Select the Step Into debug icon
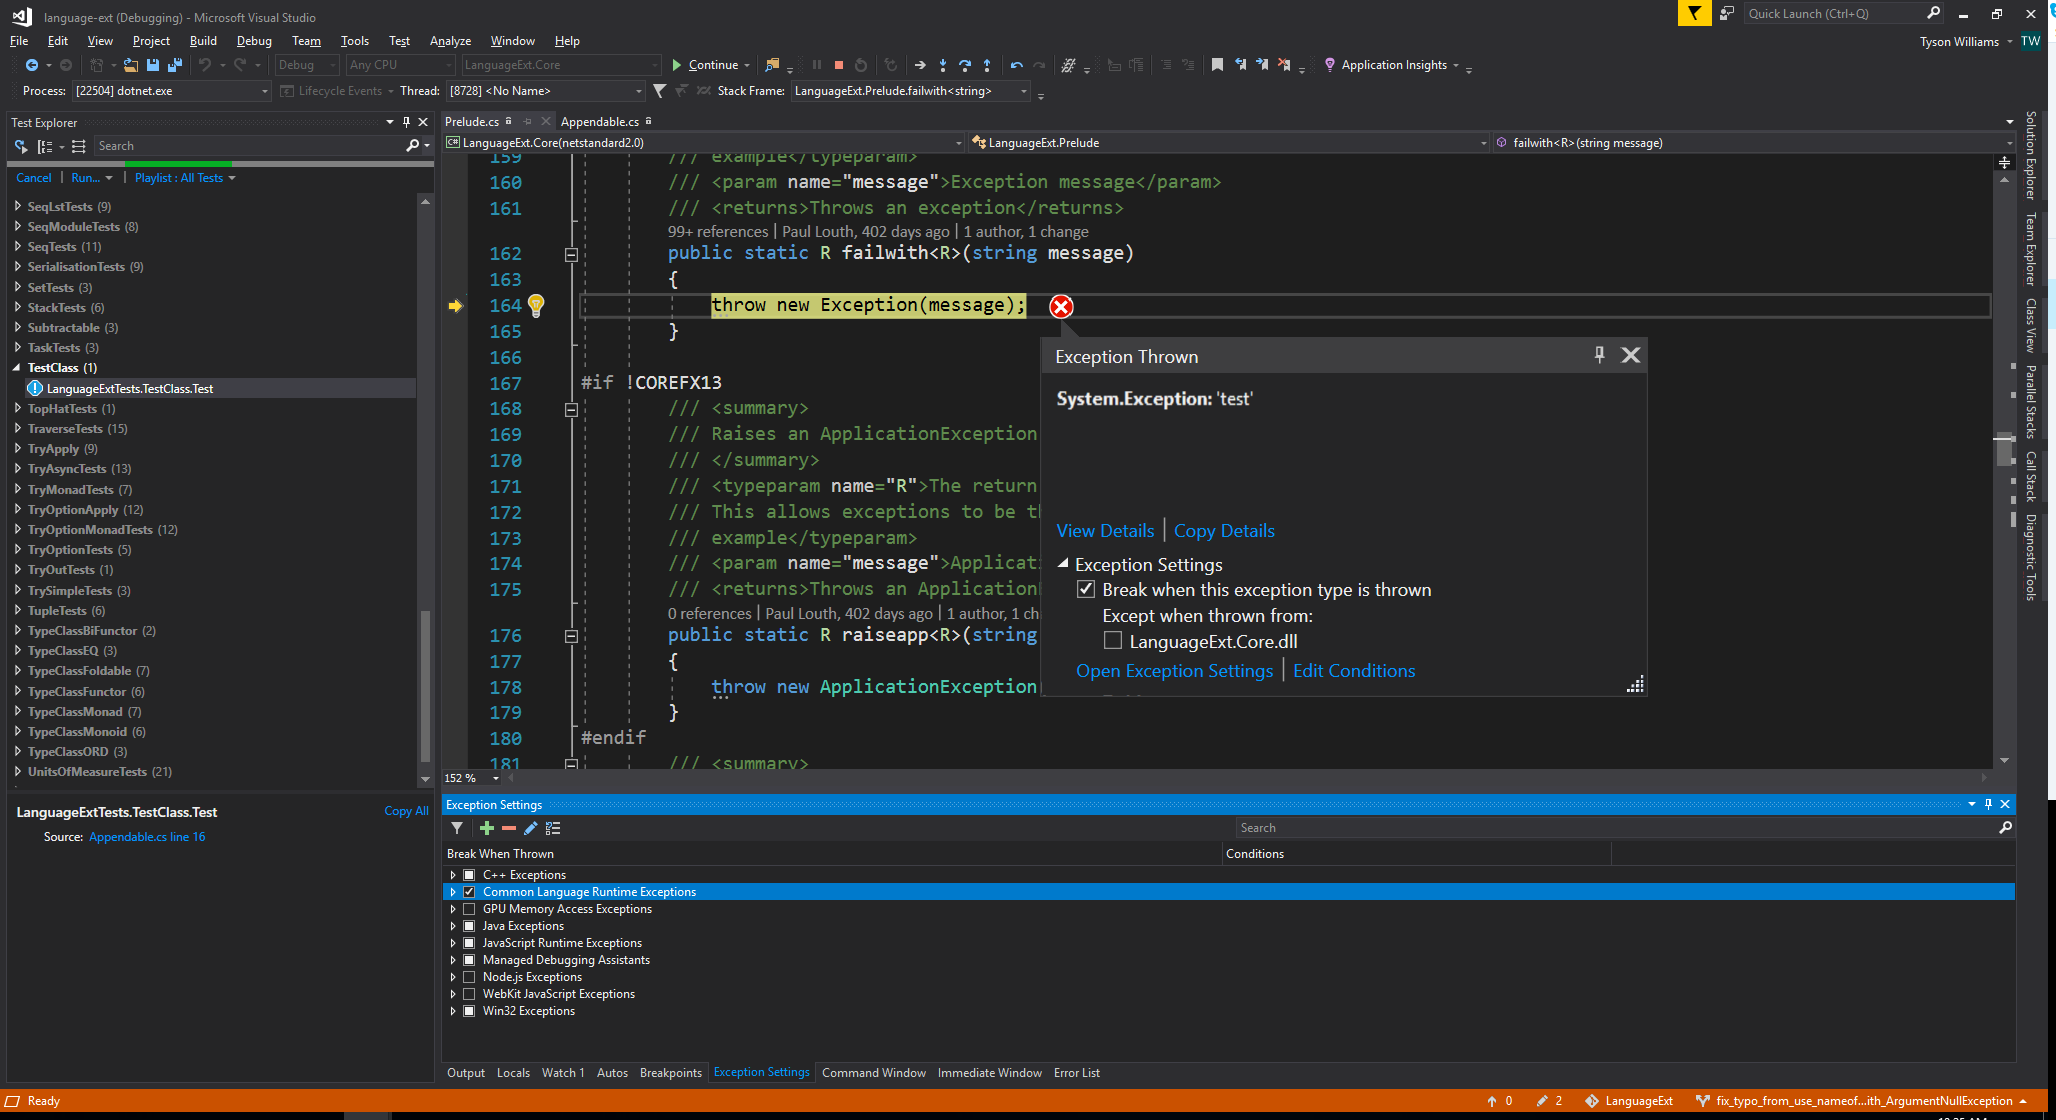The height and width of the screenshot is (1120, 2056). coord(943,65)
